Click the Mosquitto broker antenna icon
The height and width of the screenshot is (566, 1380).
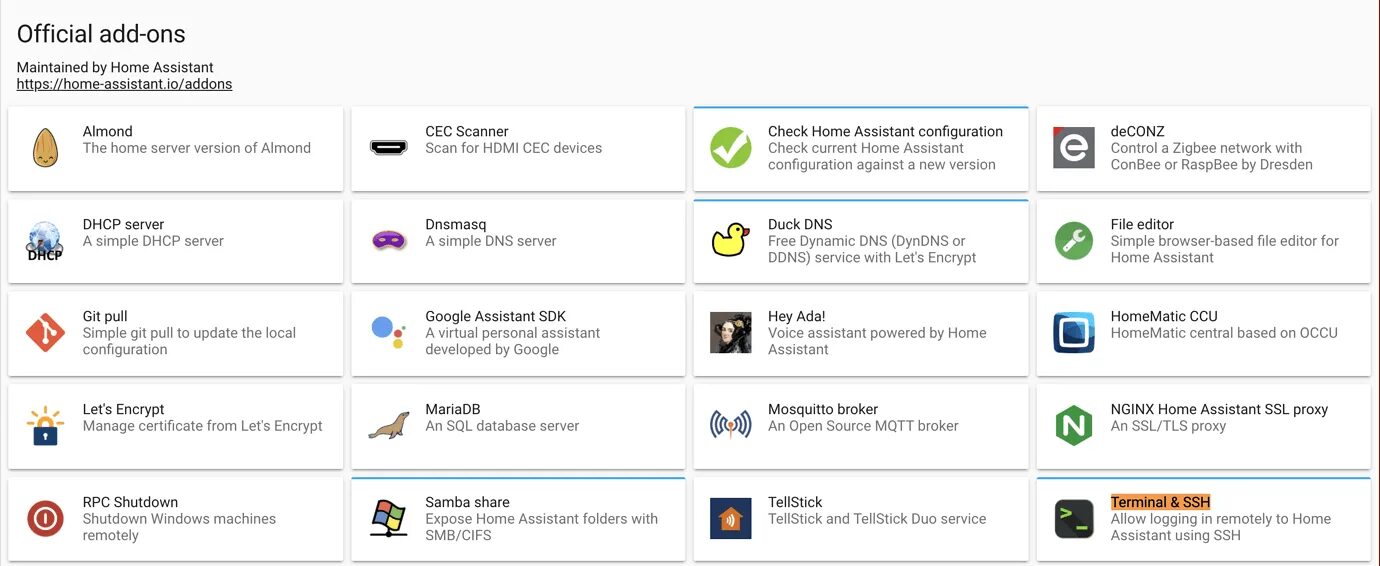coord(731,426)
